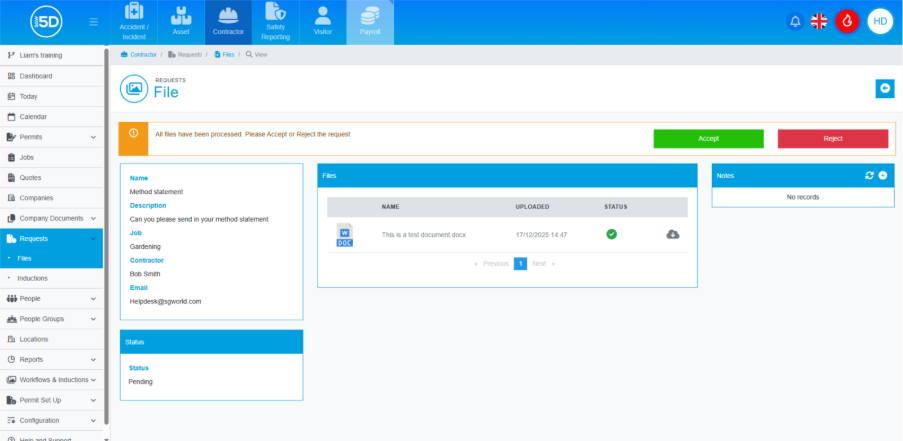Refresh the Notes panel
This screenshot has height=441, width=903.
click(x=870, y=175)
